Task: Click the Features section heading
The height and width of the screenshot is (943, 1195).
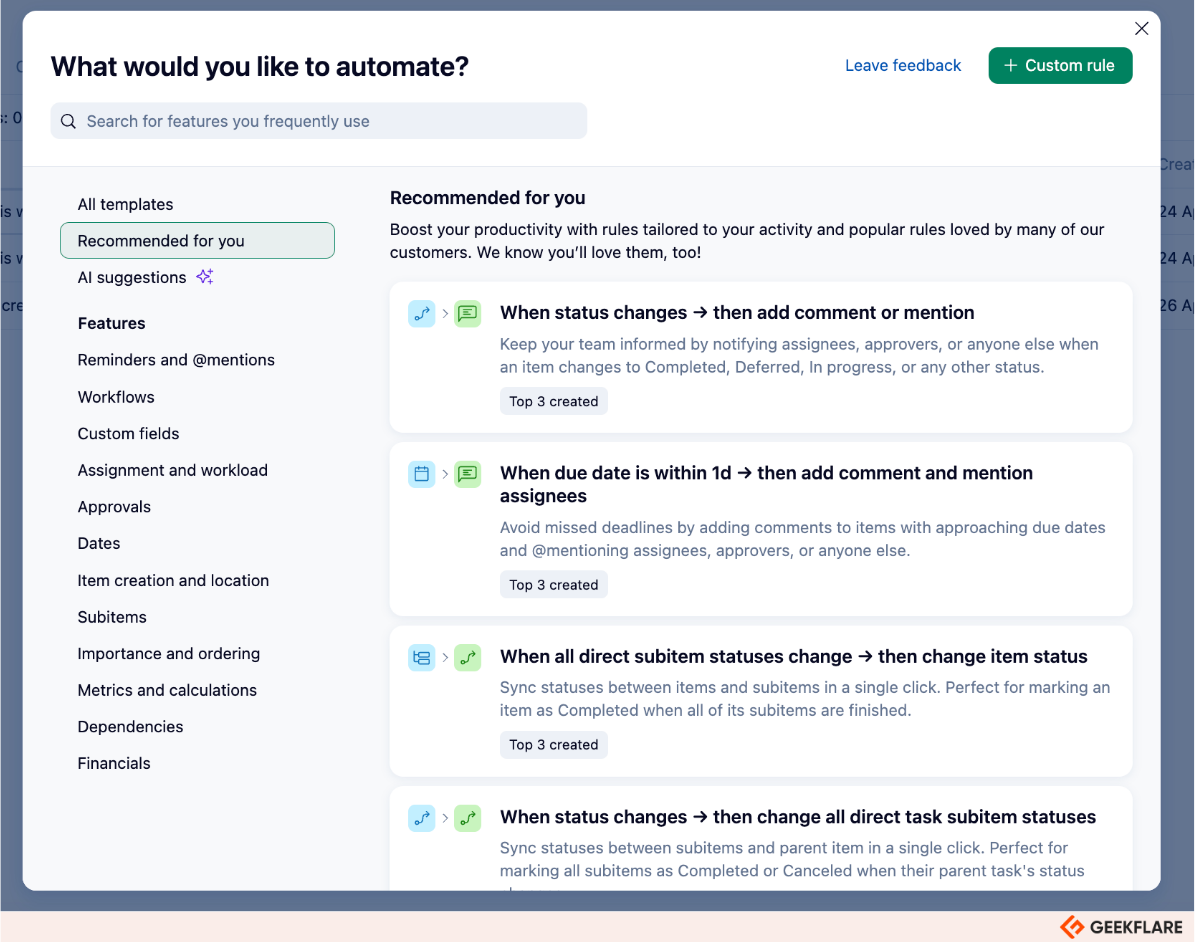Action: click(111, 323)
